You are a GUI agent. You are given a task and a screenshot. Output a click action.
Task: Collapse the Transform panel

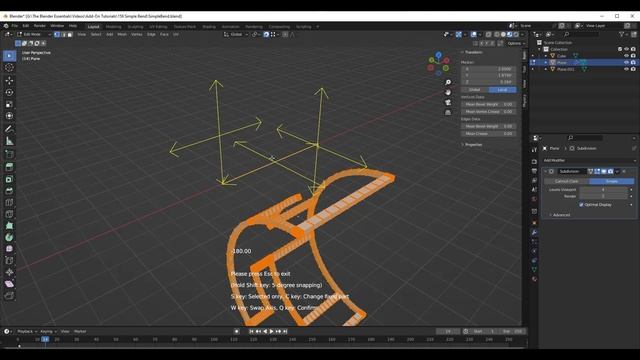click(x=472, y=52)
